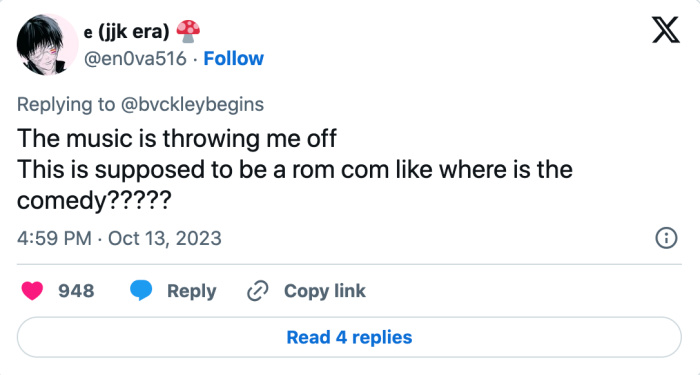Expand the thread with Read 4 replies

(349, 337)
